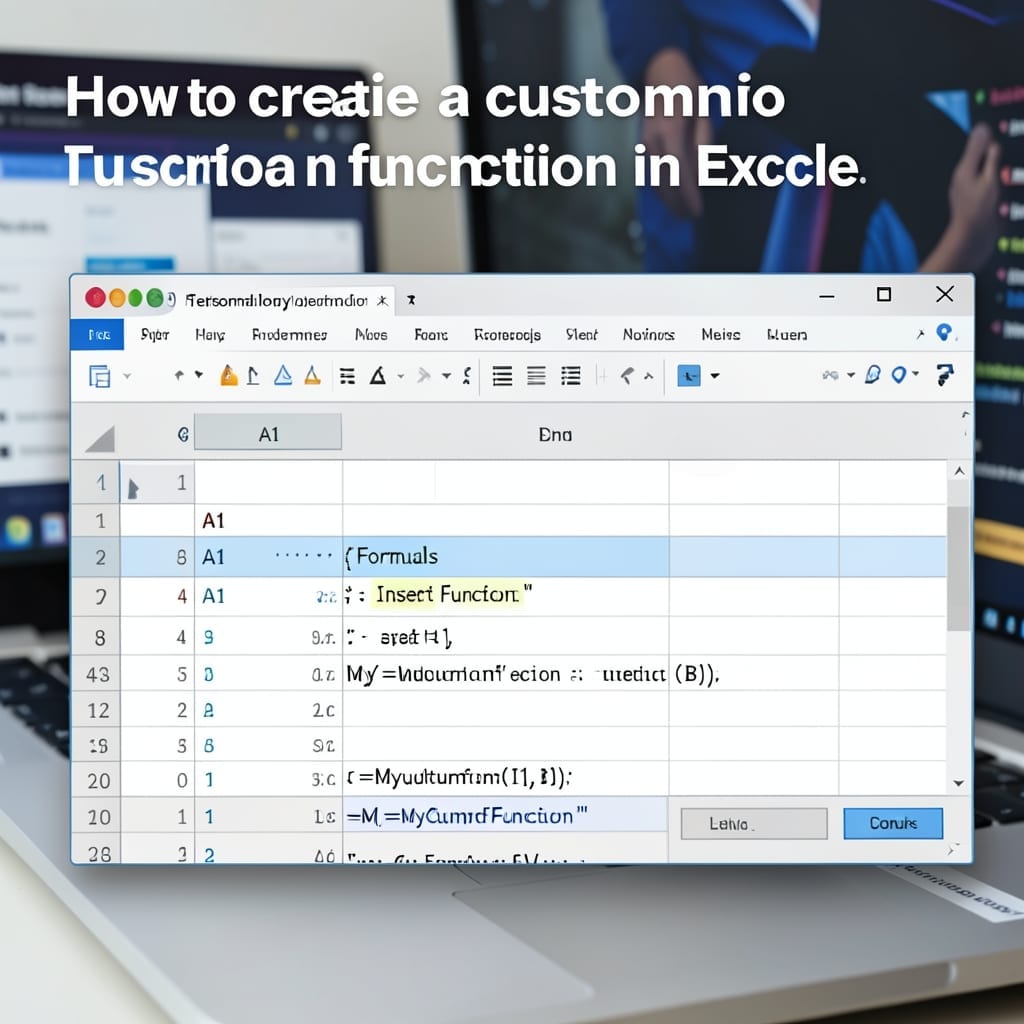The height and width of the screenshot is (1024, 1024).
Task: Open the gray dropdown after the black triangle
Action: [x=401, y=376]
